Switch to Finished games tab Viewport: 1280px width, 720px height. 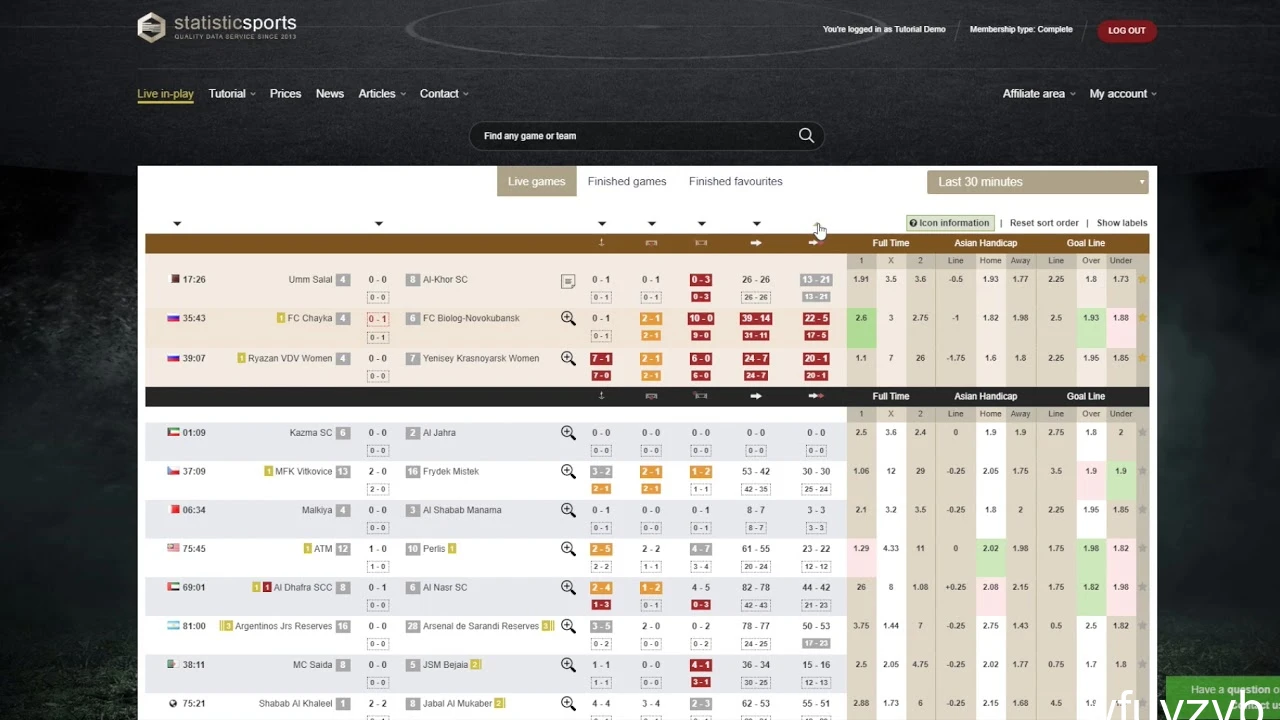[x=626, y=182]
